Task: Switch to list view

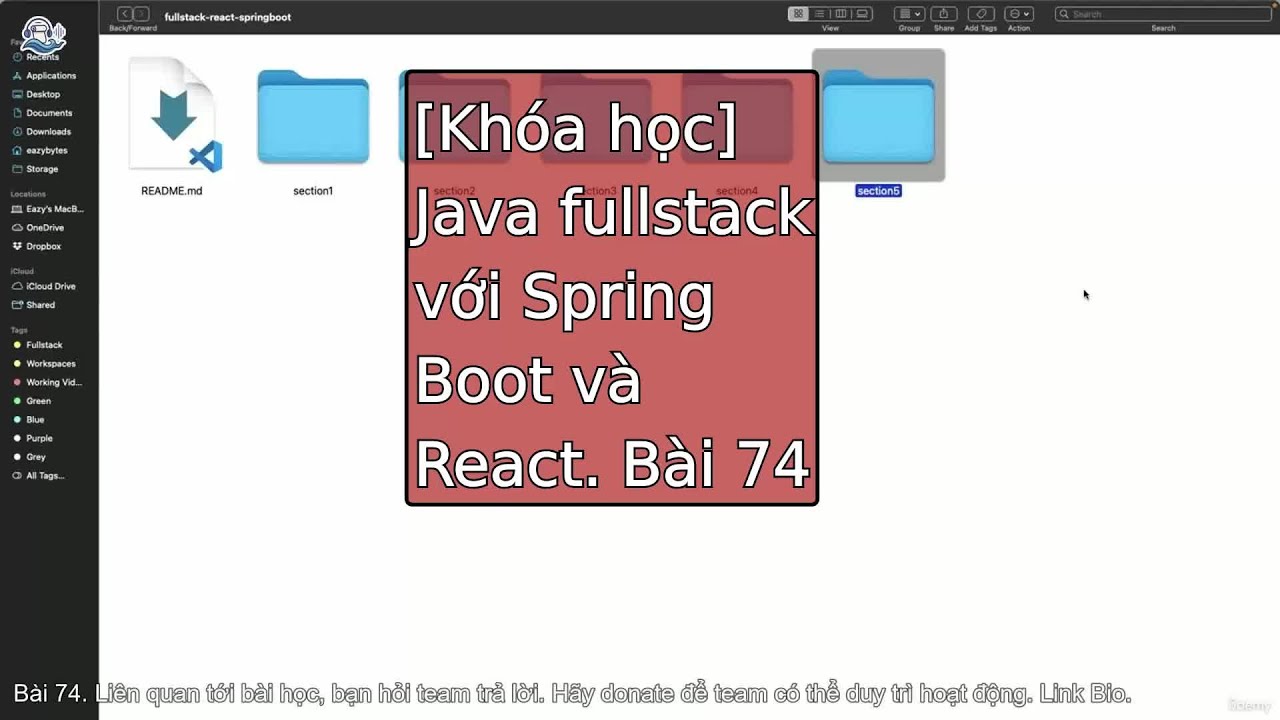Action: 819,14
